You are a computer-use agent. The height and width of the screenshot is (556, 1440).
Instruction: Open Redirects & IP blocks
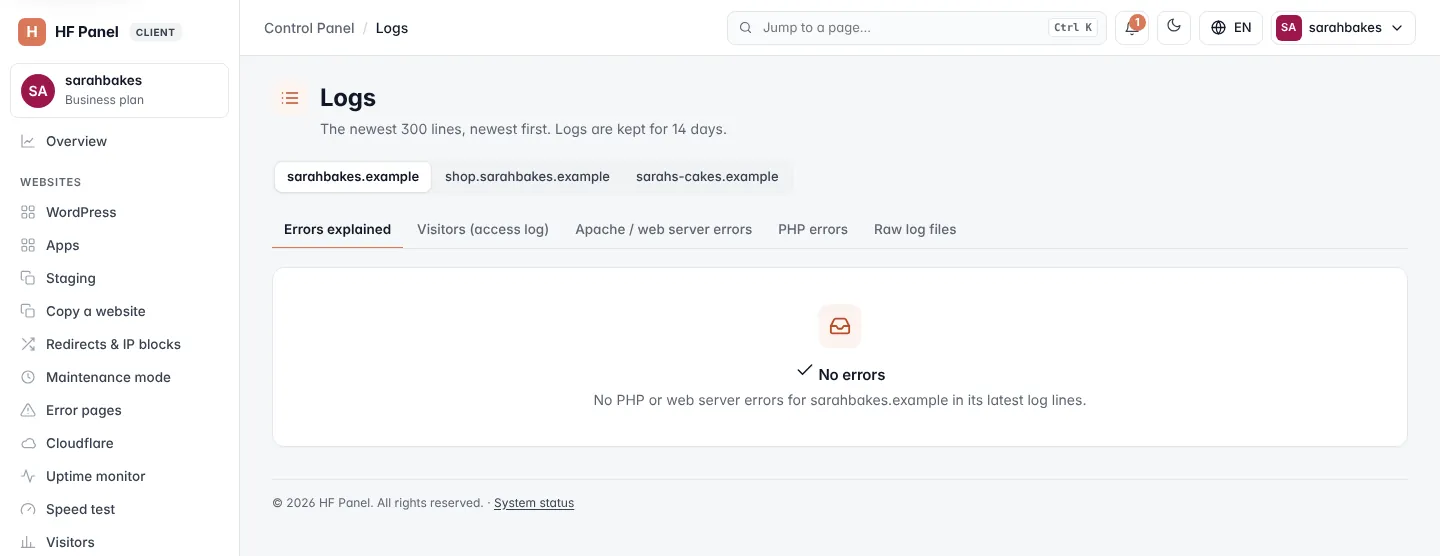point(120,344)
